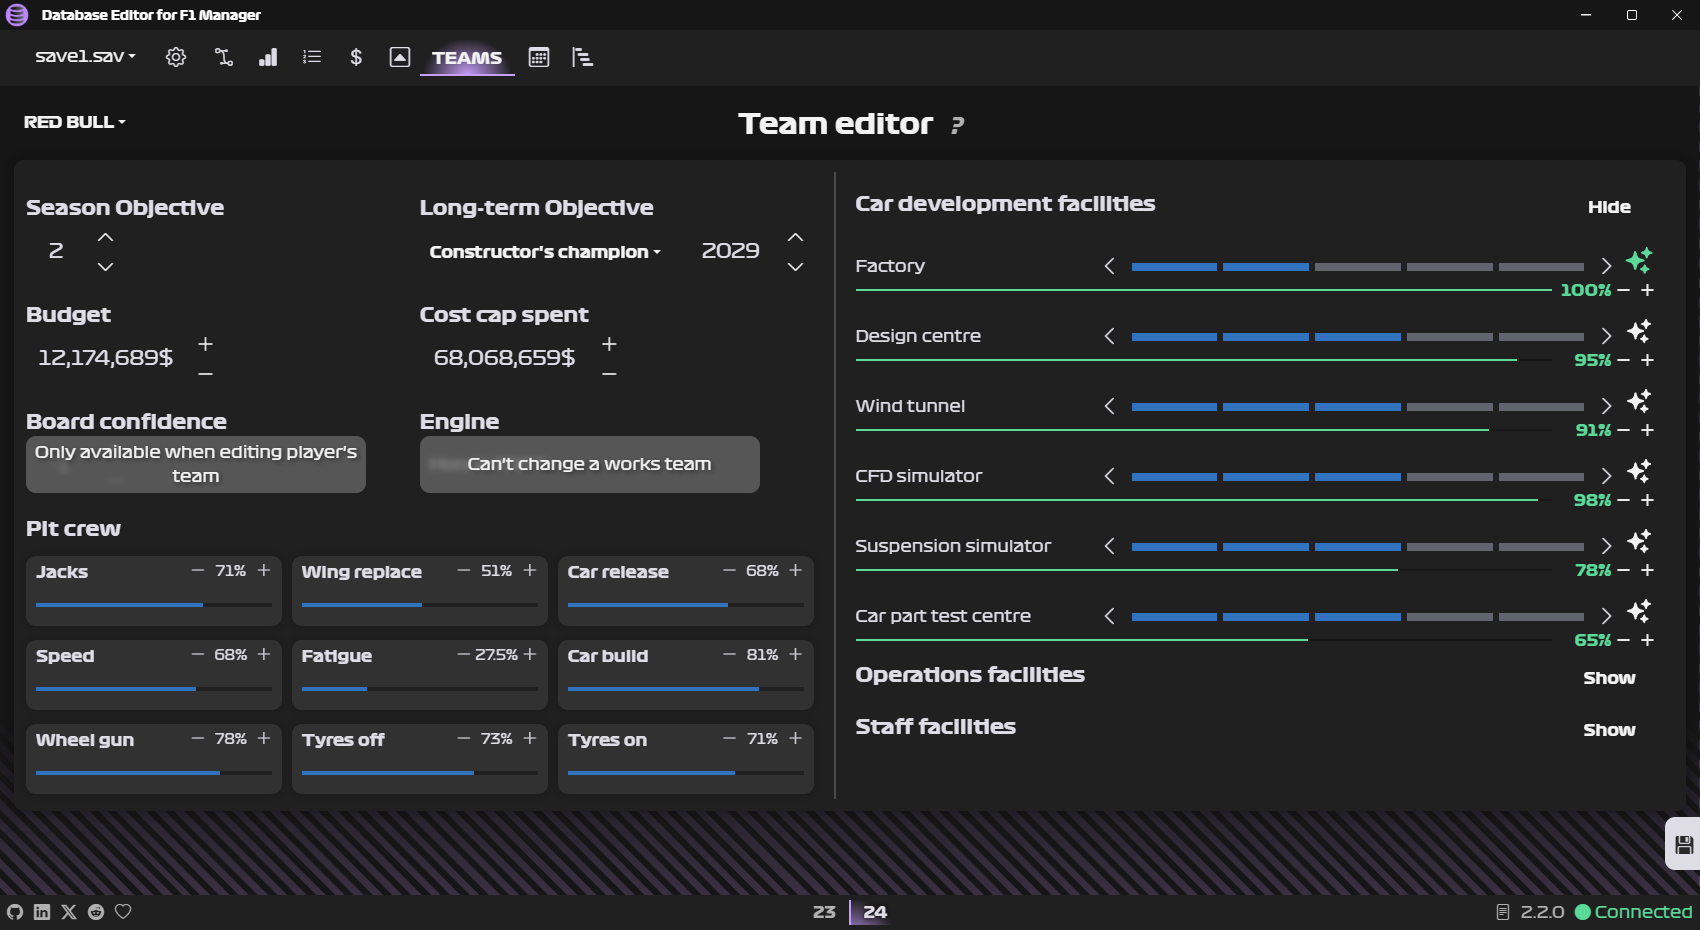The image size is (1700, 930).
Task: Decrease Factory condition percentage with minus
Action: [1624, 290]
